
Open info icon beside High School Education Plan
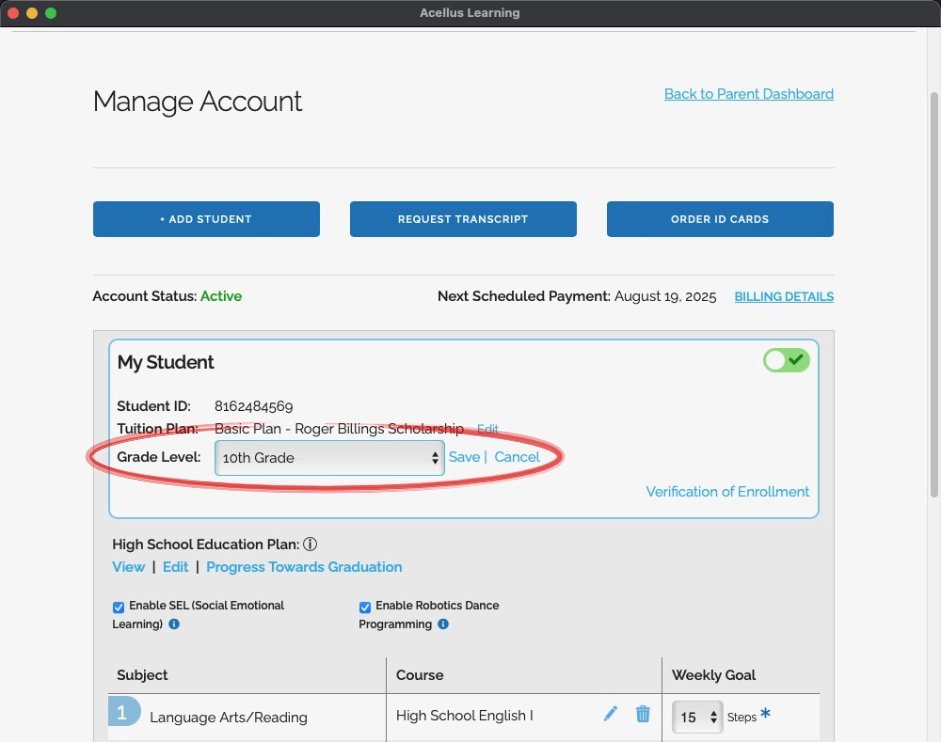(x=310, y=545)
